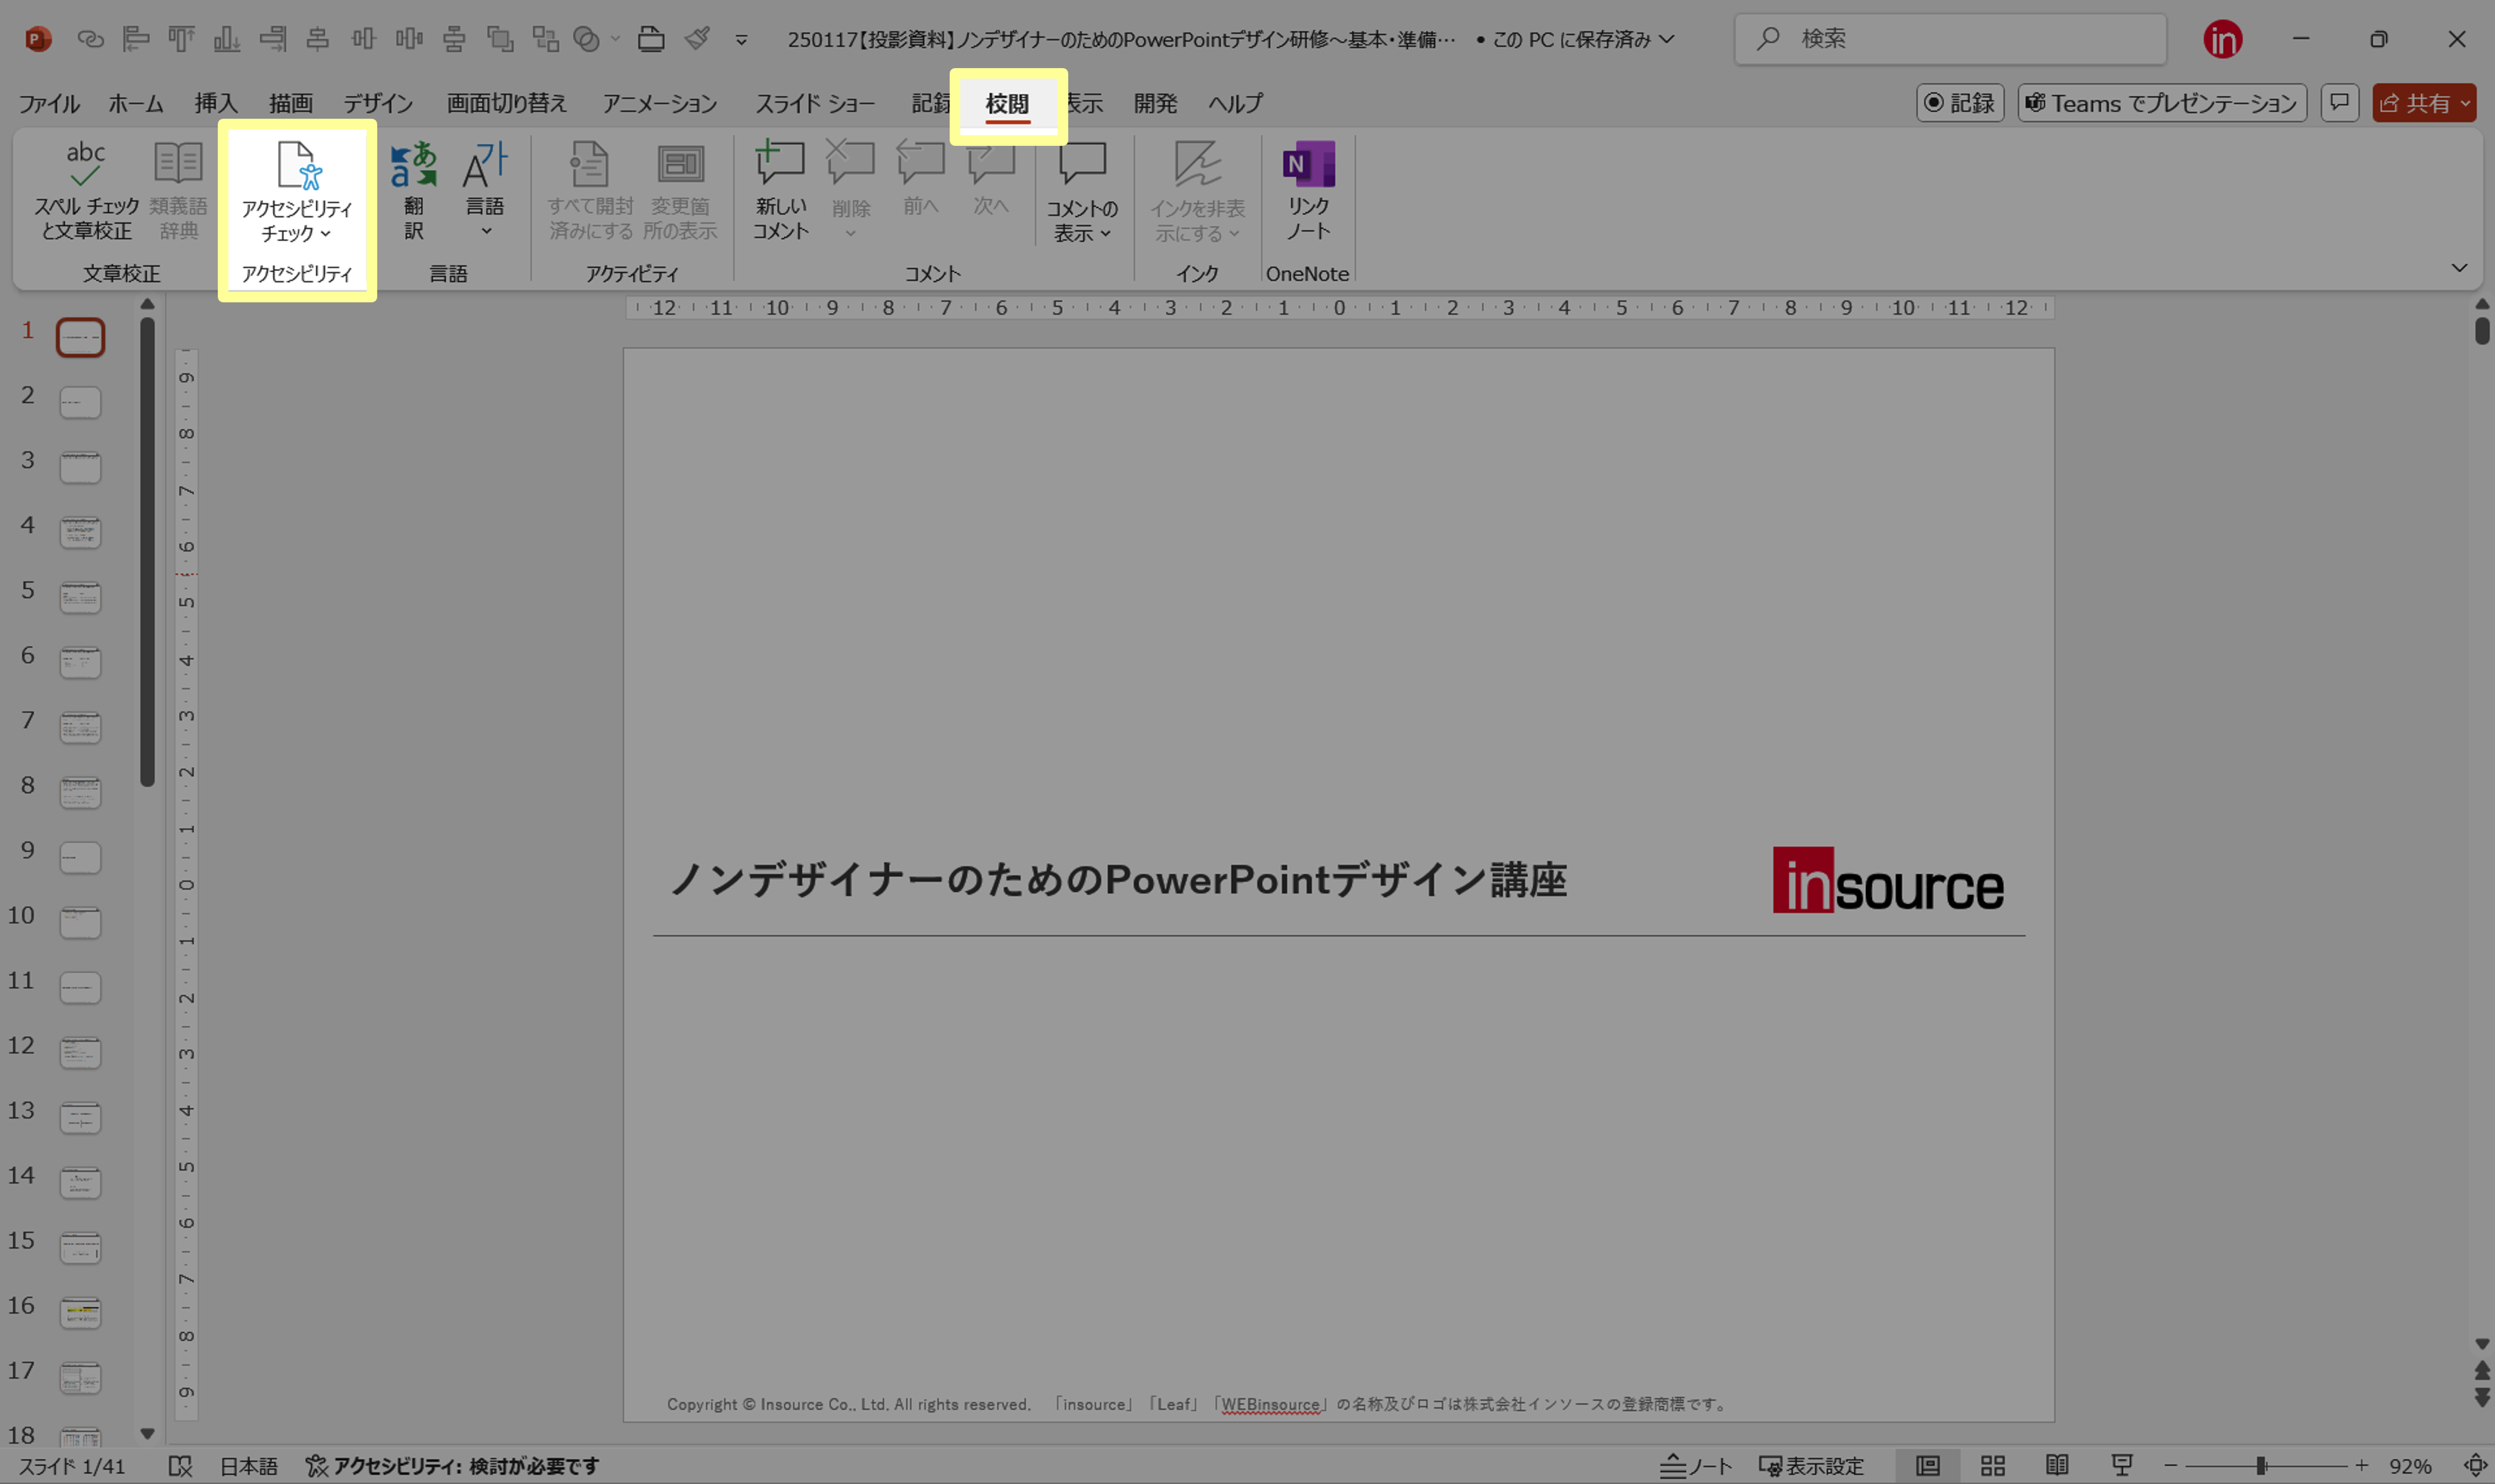Switch to the Animations (アニメーション) tab
Image resolution: width=2495 pixels, height=1484 pixels.
[660, 103]
